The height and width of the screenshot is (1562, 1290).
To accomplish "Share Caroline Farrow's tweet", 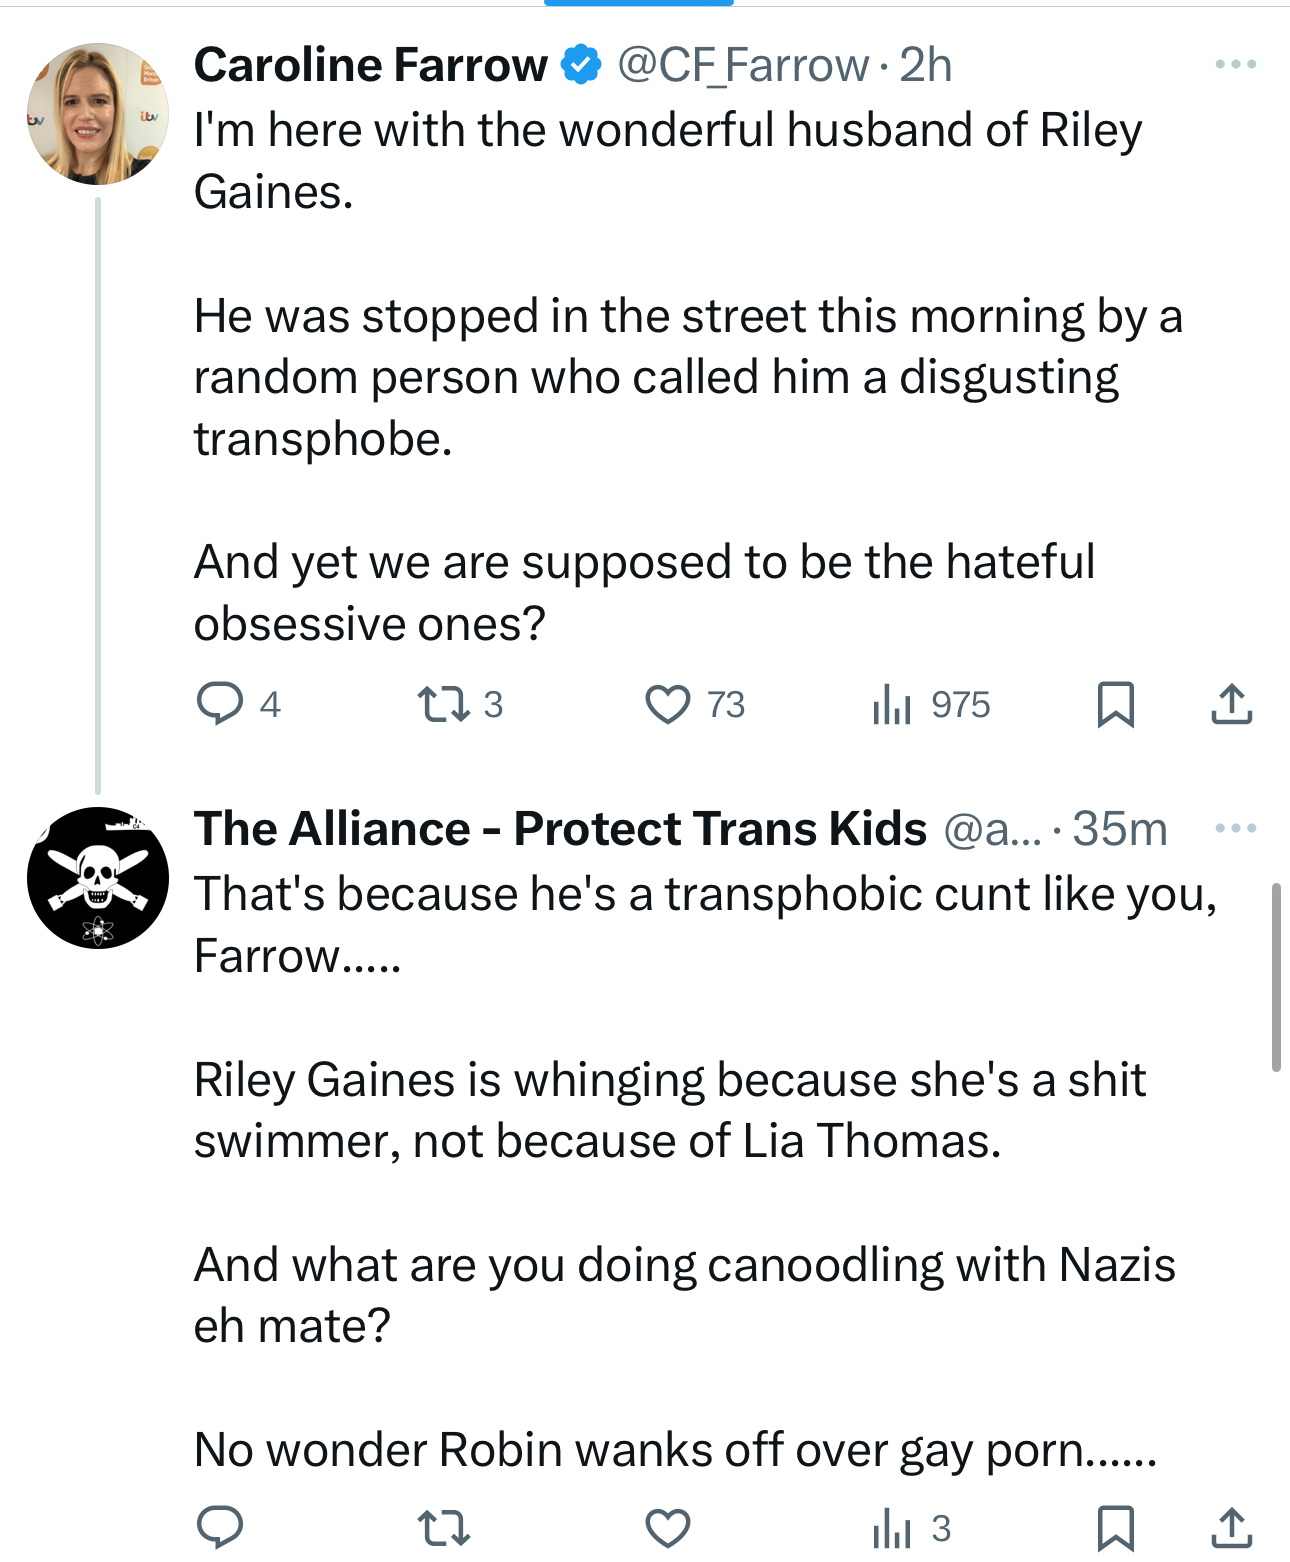I will (1231, 704).
